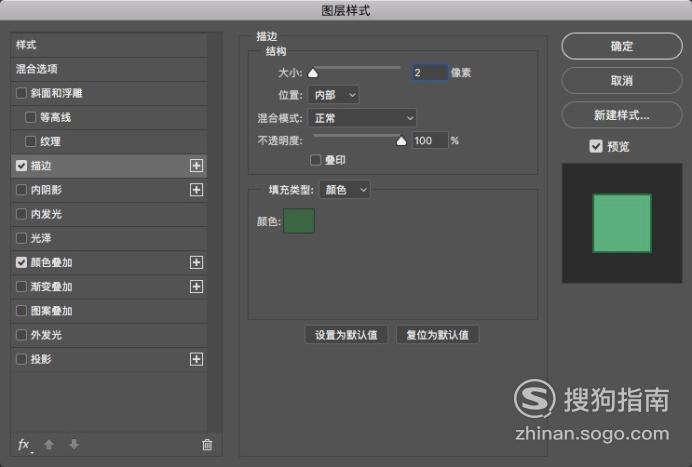Click the 新建样式... button
The height and width of the screenshot is (467, 692).
point(622,115)
